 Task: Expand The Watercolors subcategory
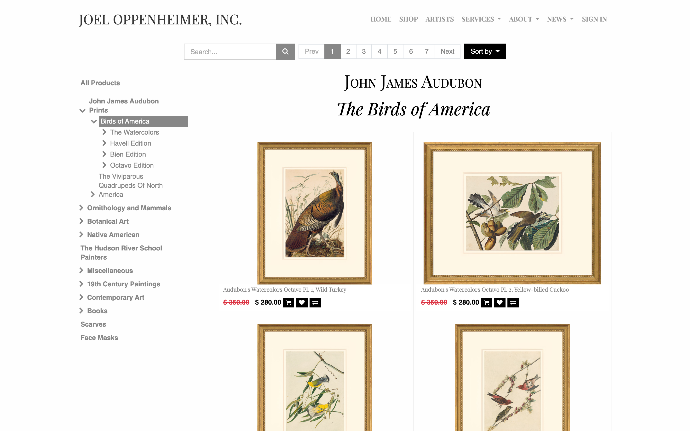104,132
